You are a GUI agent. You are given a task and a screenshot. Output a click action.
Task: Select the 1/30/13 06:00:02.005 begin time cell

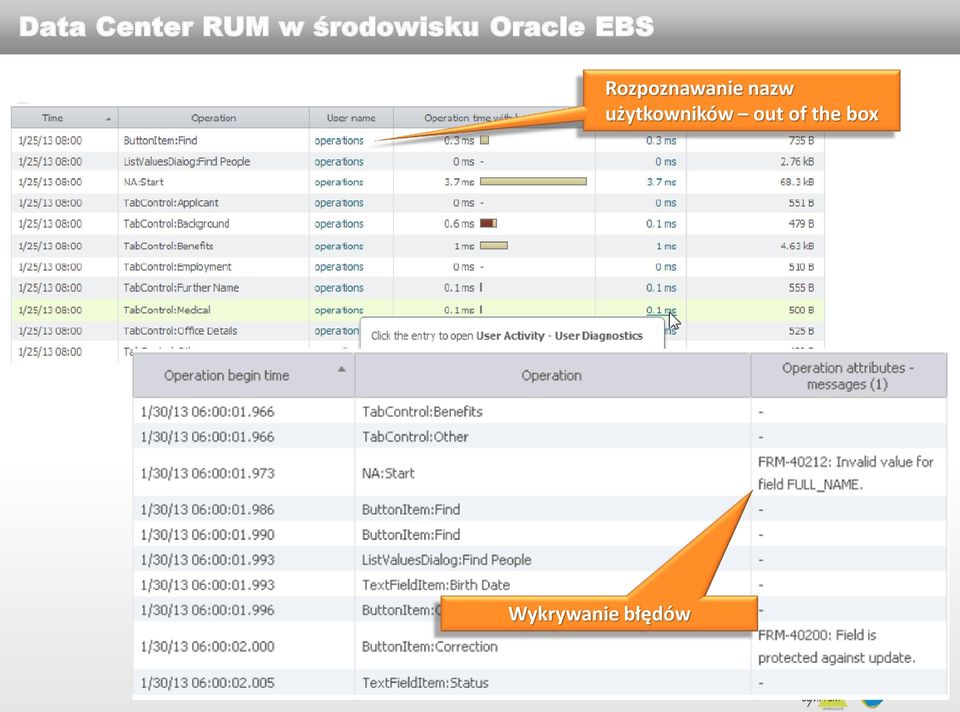tap(208, 683)
